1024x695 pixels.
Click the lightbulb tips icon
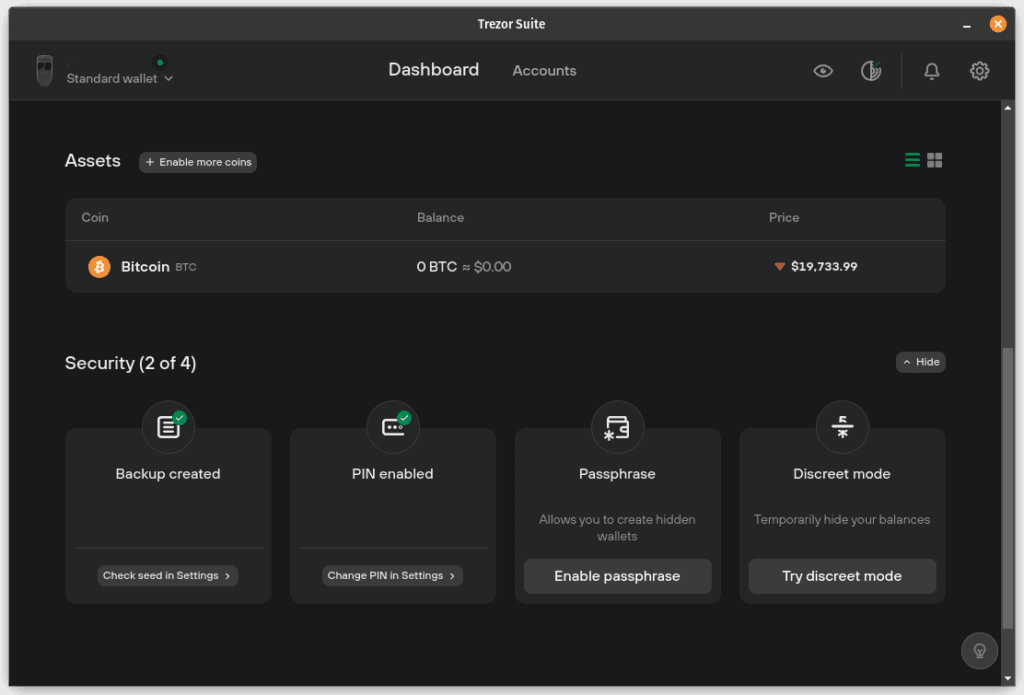979,650
